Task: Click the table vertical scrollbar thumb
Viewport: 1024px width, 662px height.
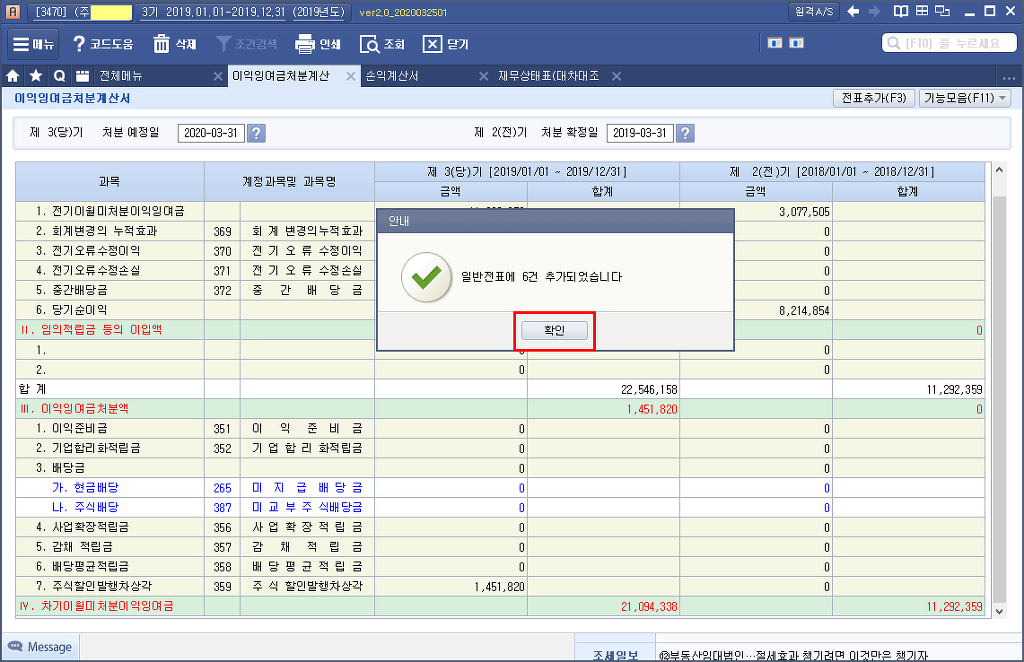Action: (x=999, y=398)
